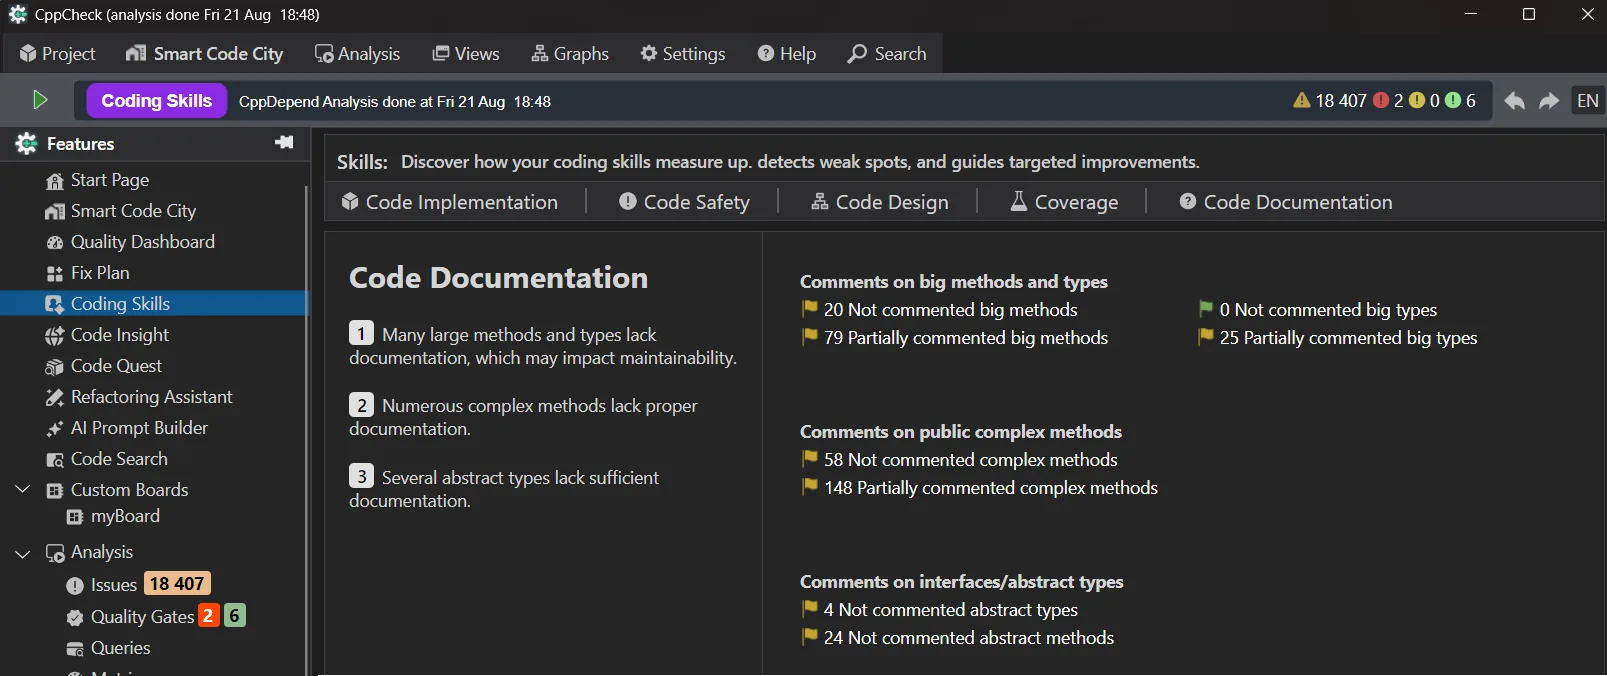This screenshot has width=1607, height=676.
Task: Maximize the CppCheck window
Action: pos(1529,14)
